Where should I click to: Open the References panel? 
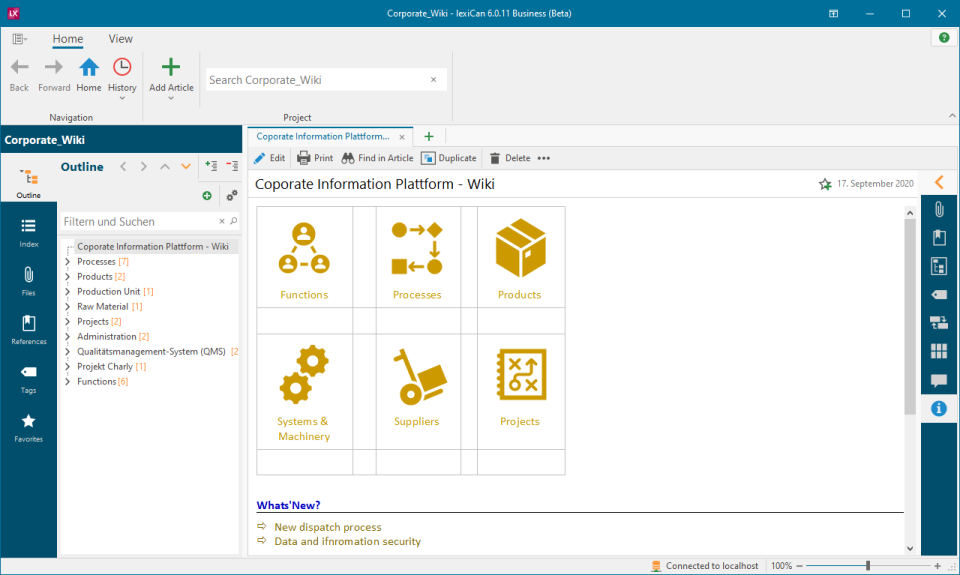tap(28, 329)
